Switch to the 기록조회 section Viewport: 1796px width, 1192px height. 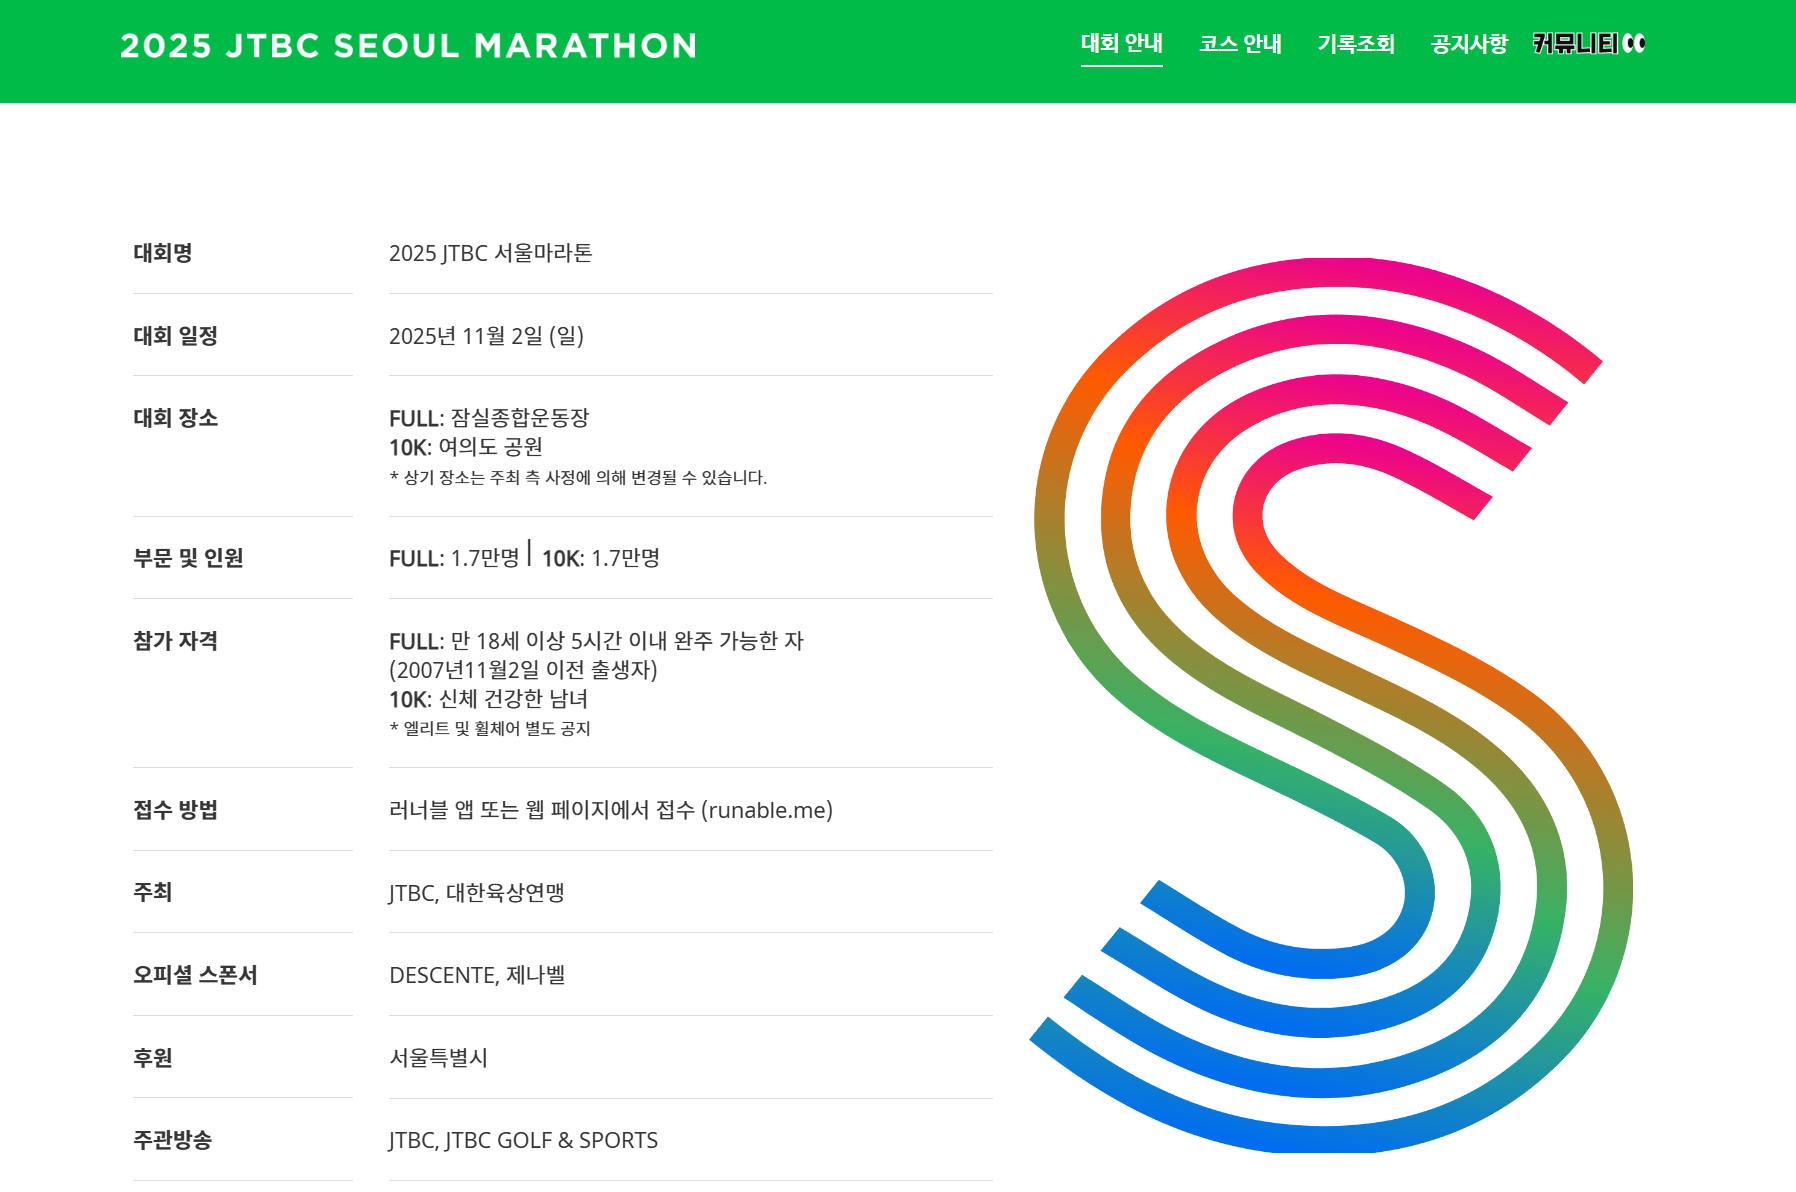coord(1356,43)
